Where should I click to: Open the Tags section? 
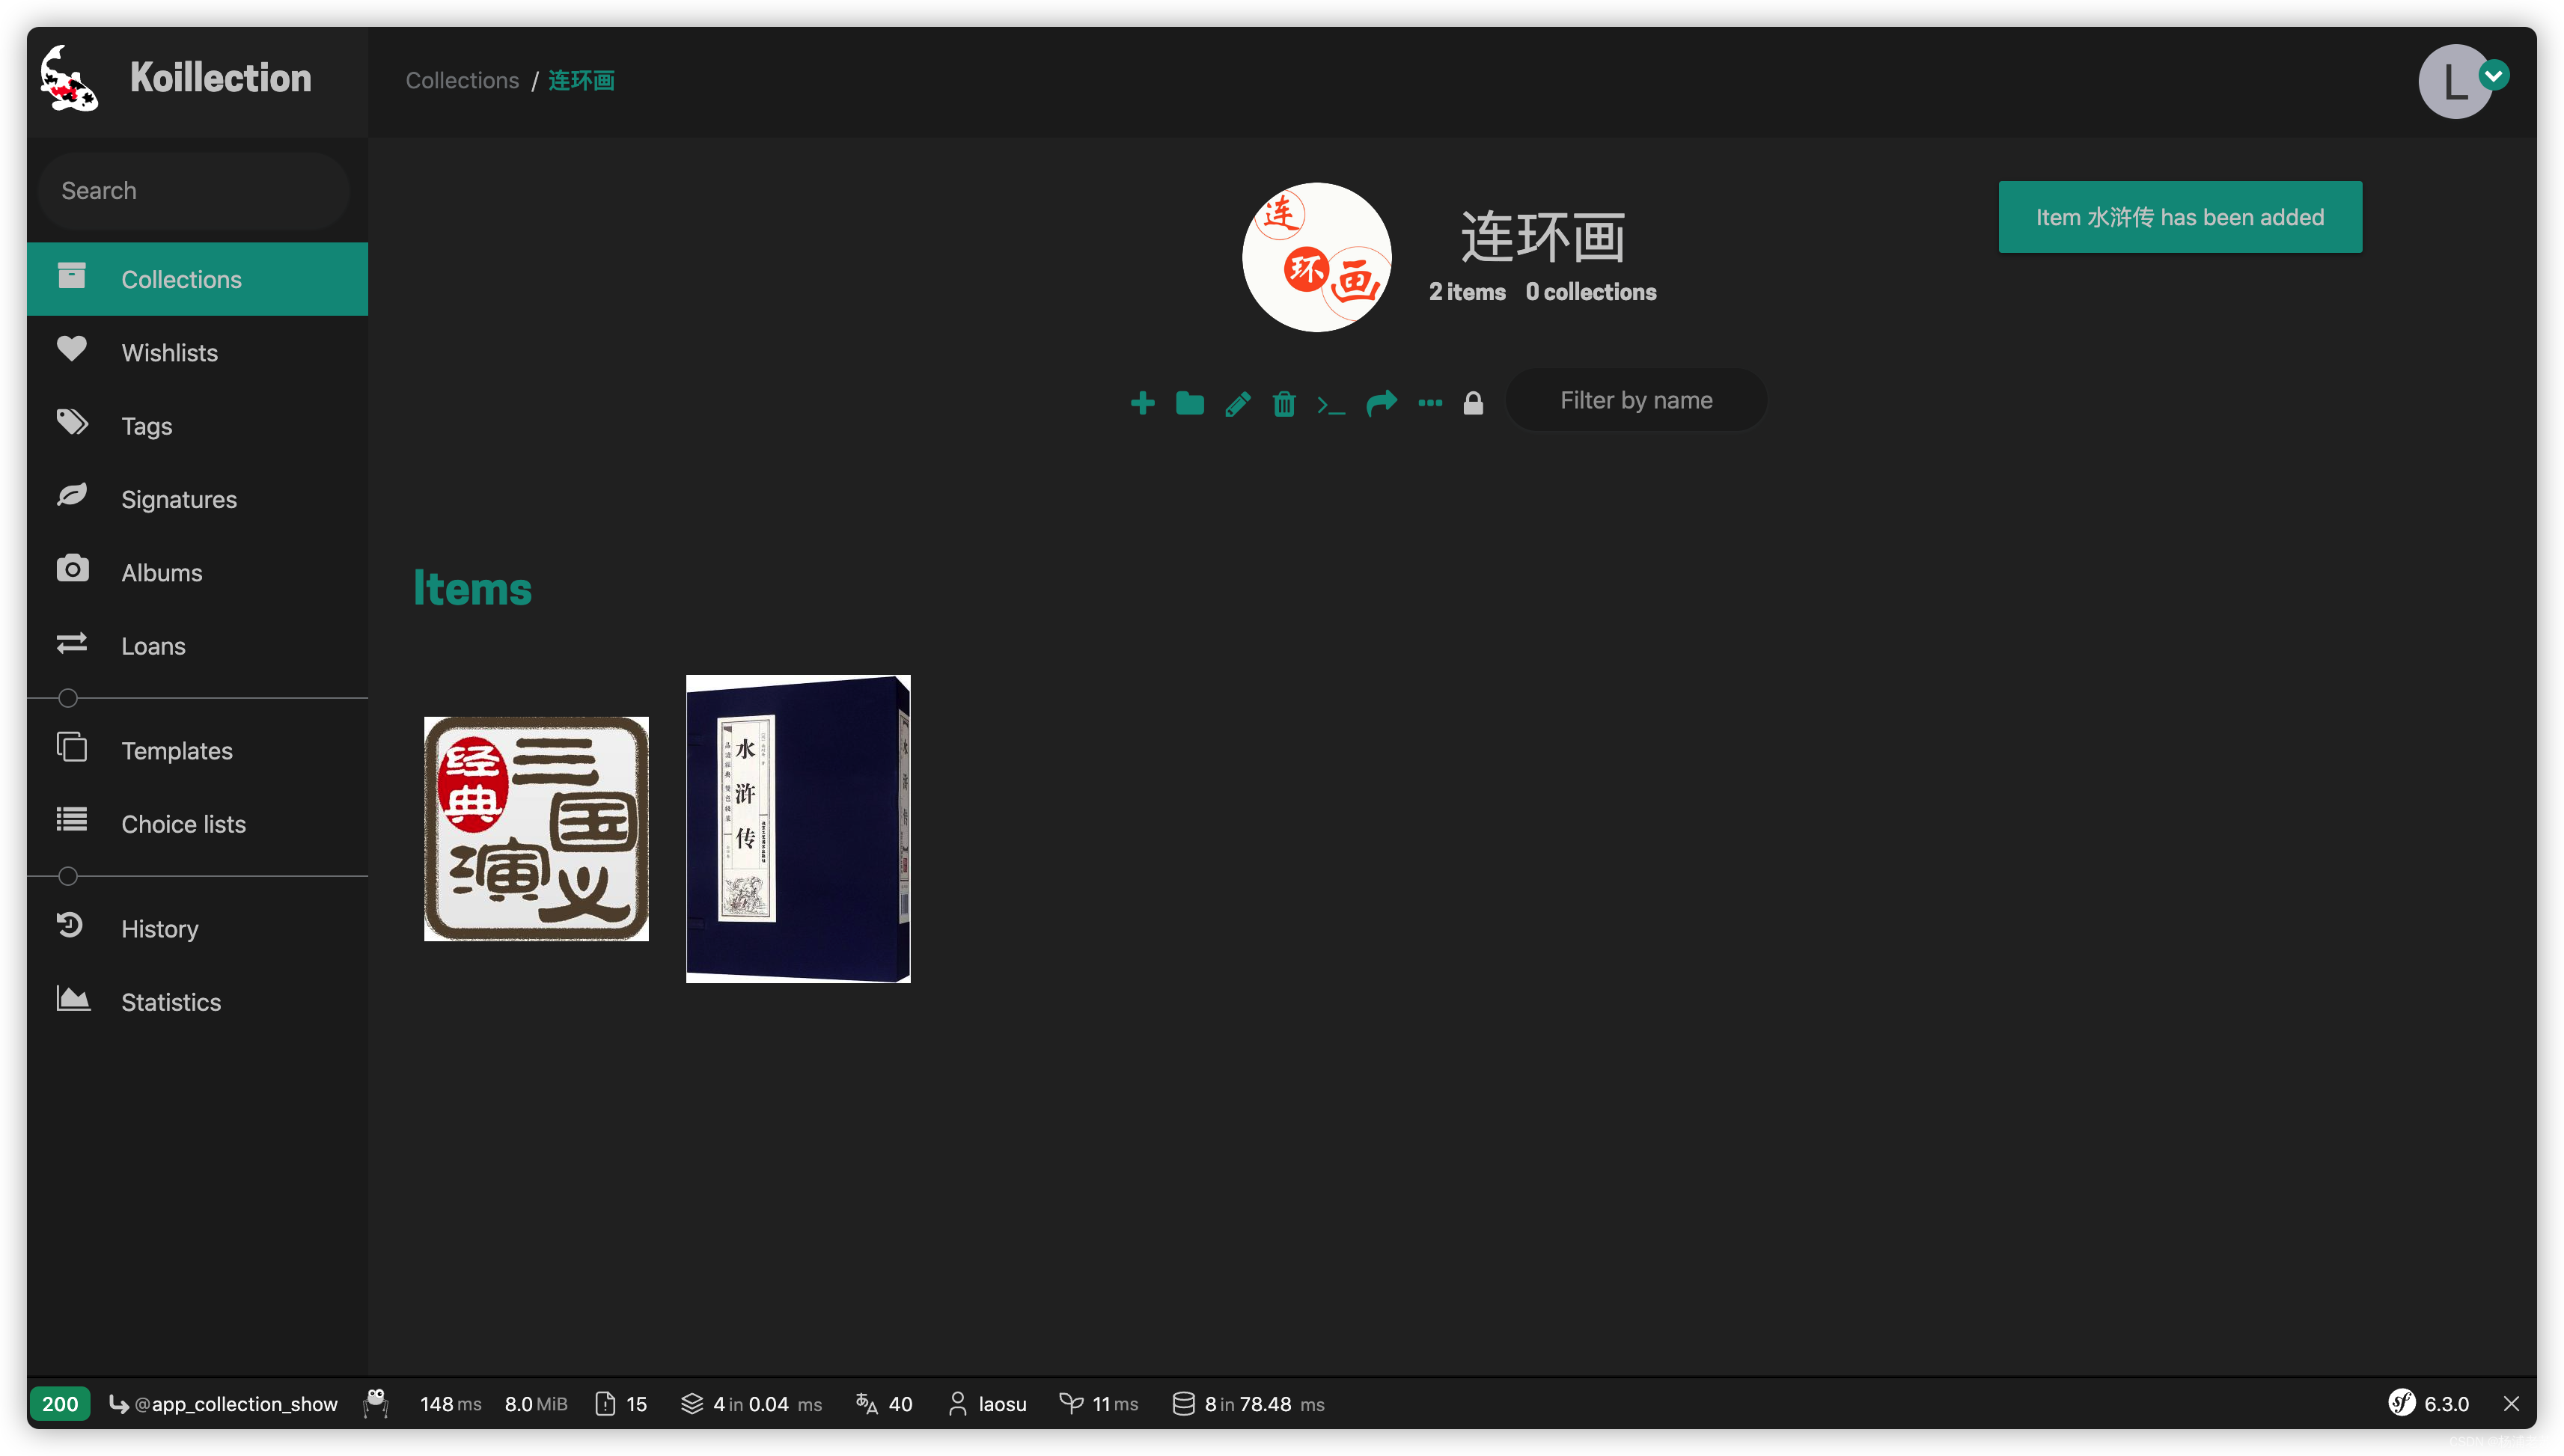pyautogui.click(x=146, y=426)
